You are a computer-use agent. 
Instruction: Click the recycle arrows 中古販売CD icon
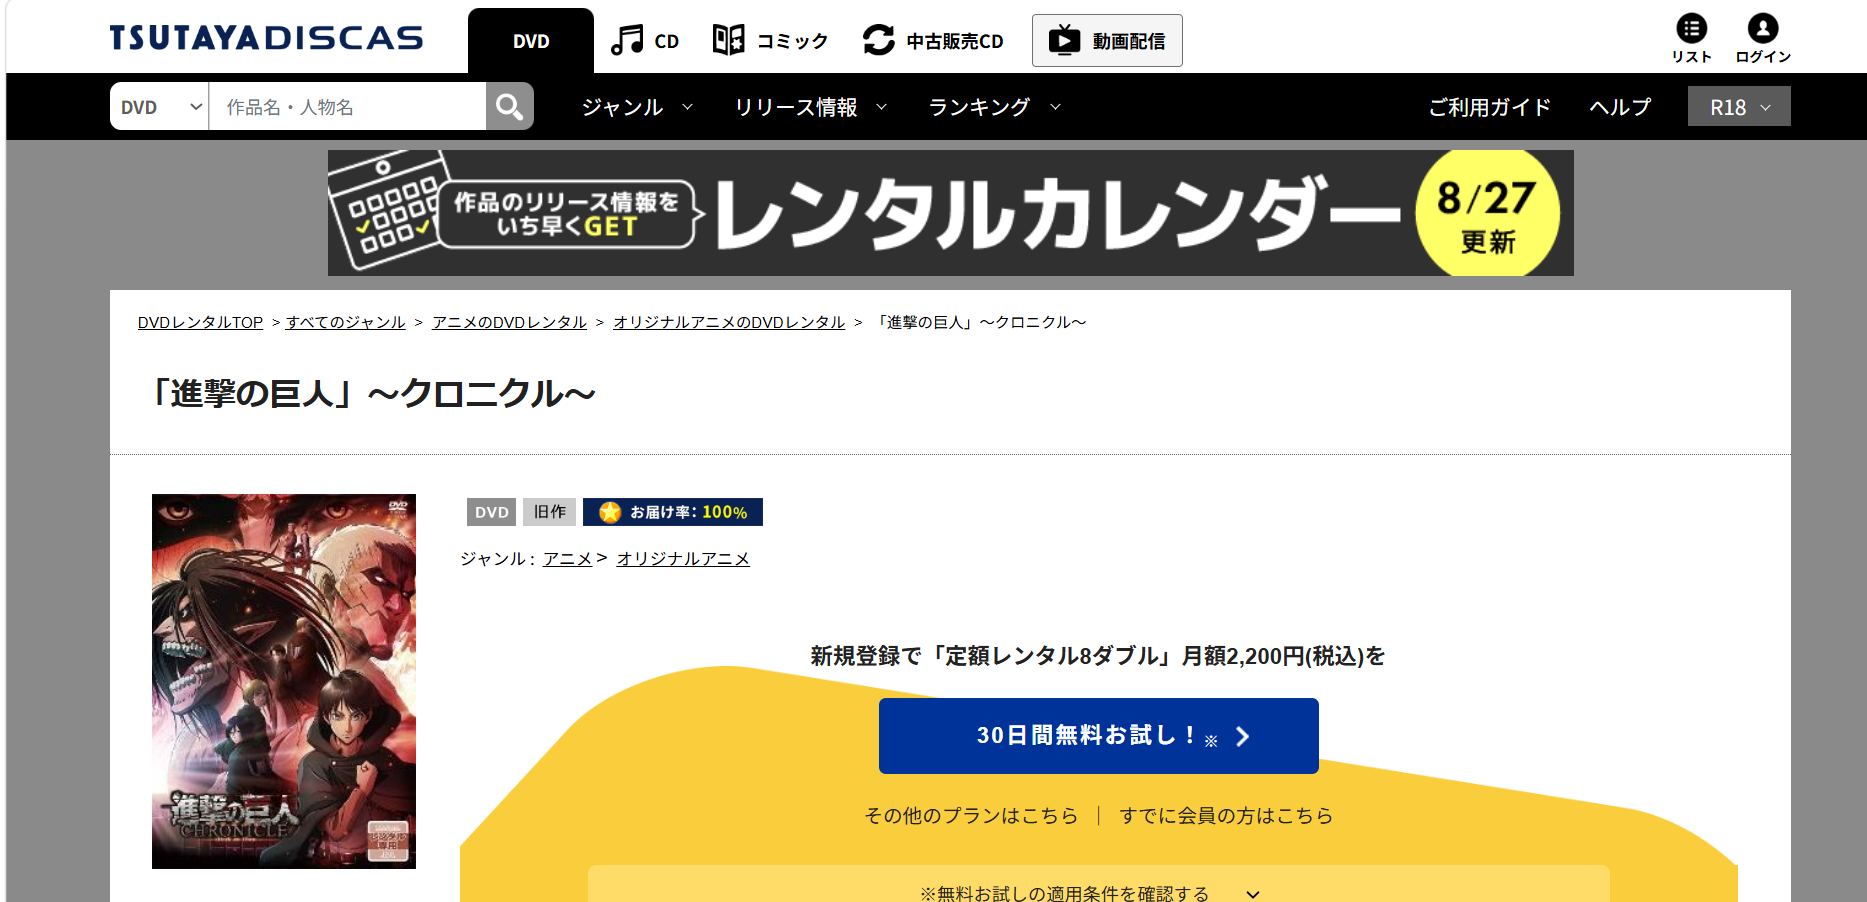[879, 40]
